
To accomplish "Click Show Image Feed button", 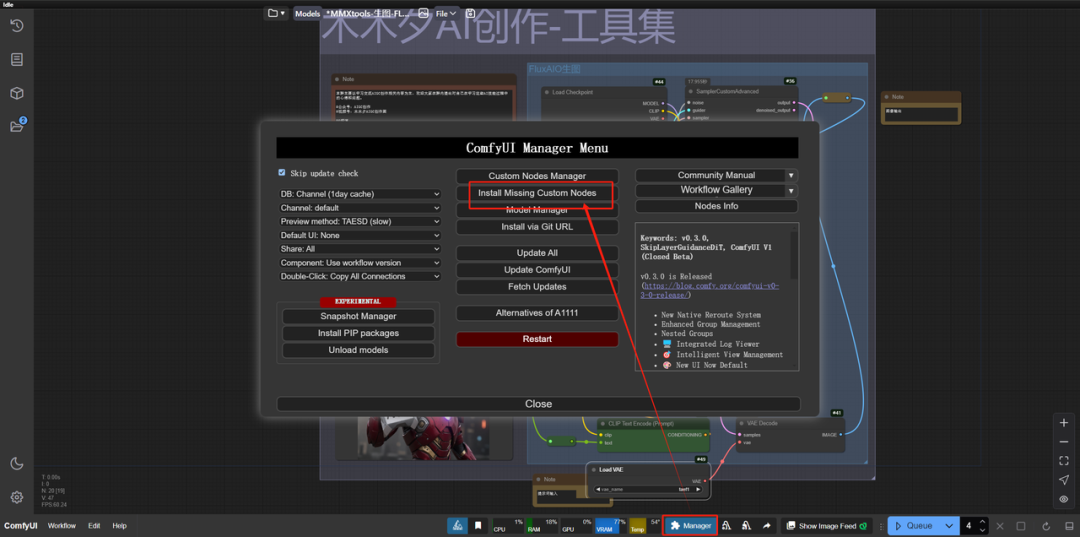I will (829, 526).
